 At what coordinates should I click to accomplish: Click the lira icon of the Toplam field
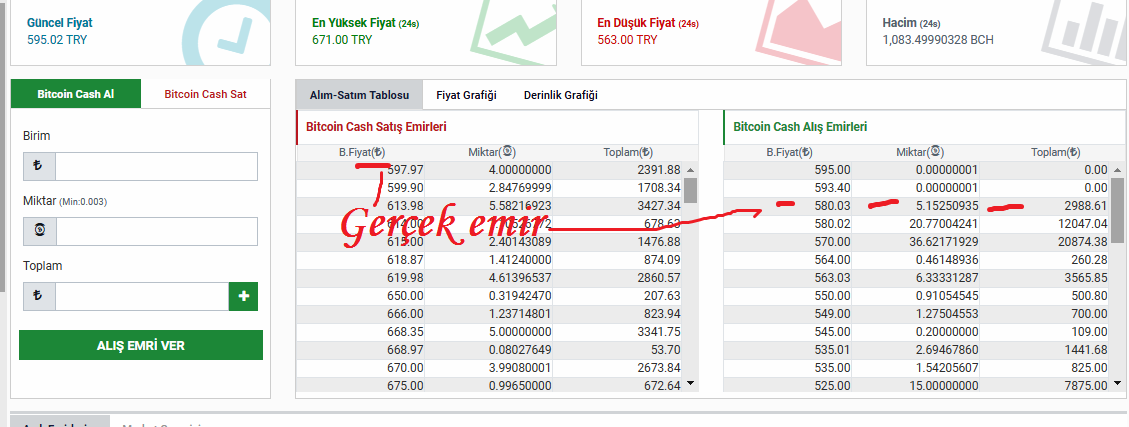[x=39, y=297]
